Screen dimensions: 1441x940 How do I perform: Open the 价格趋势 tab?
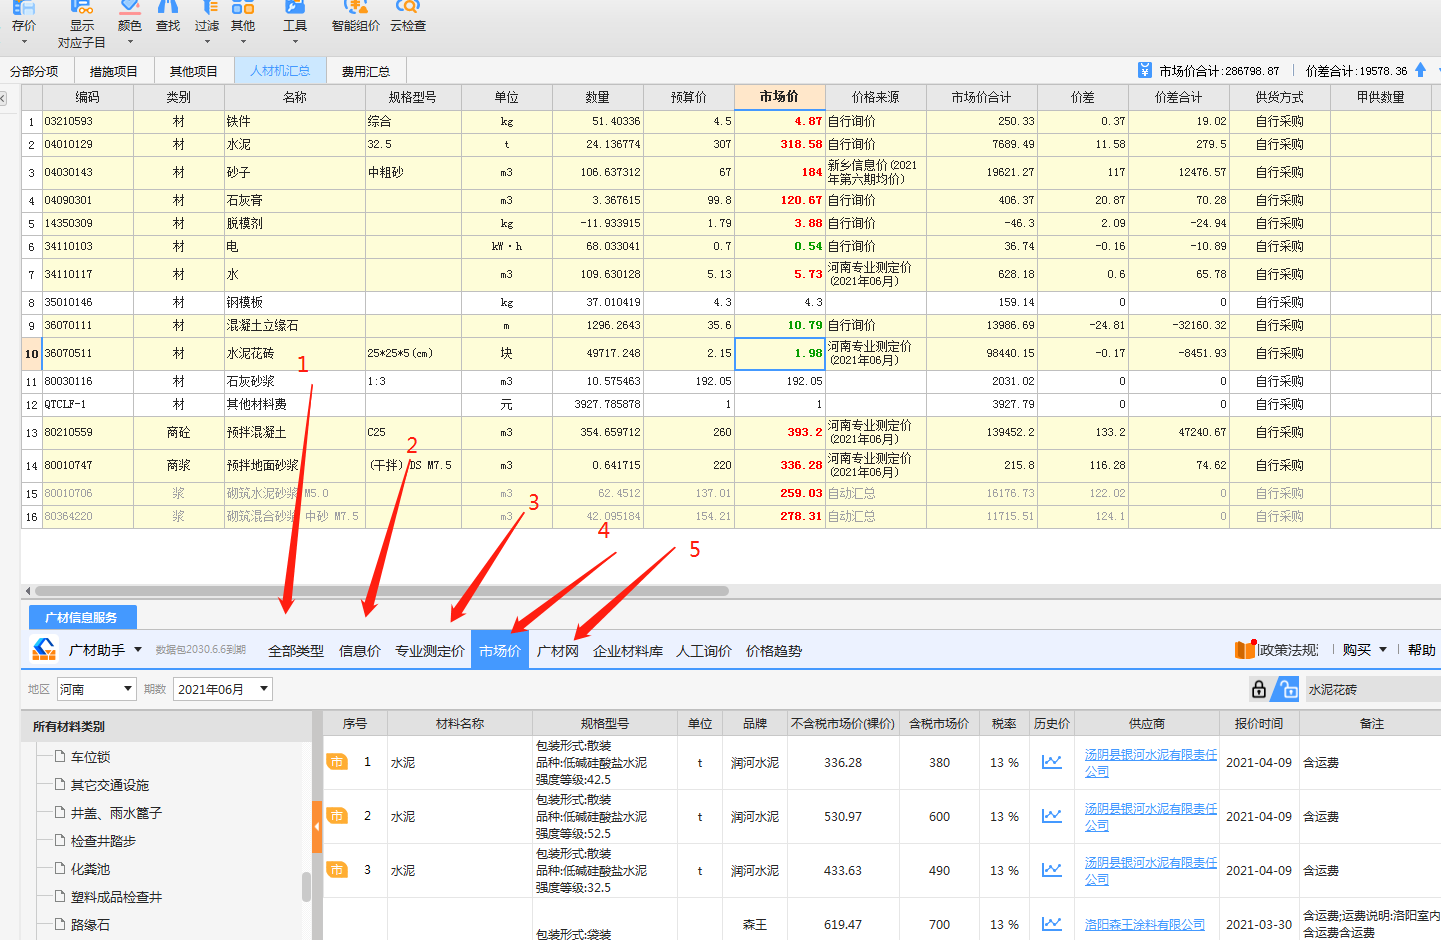coord(774,650)
